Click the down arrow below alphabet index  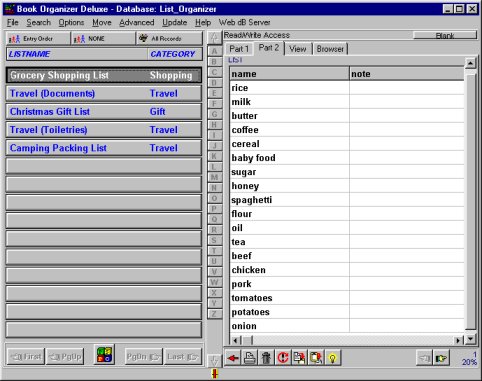214,360
